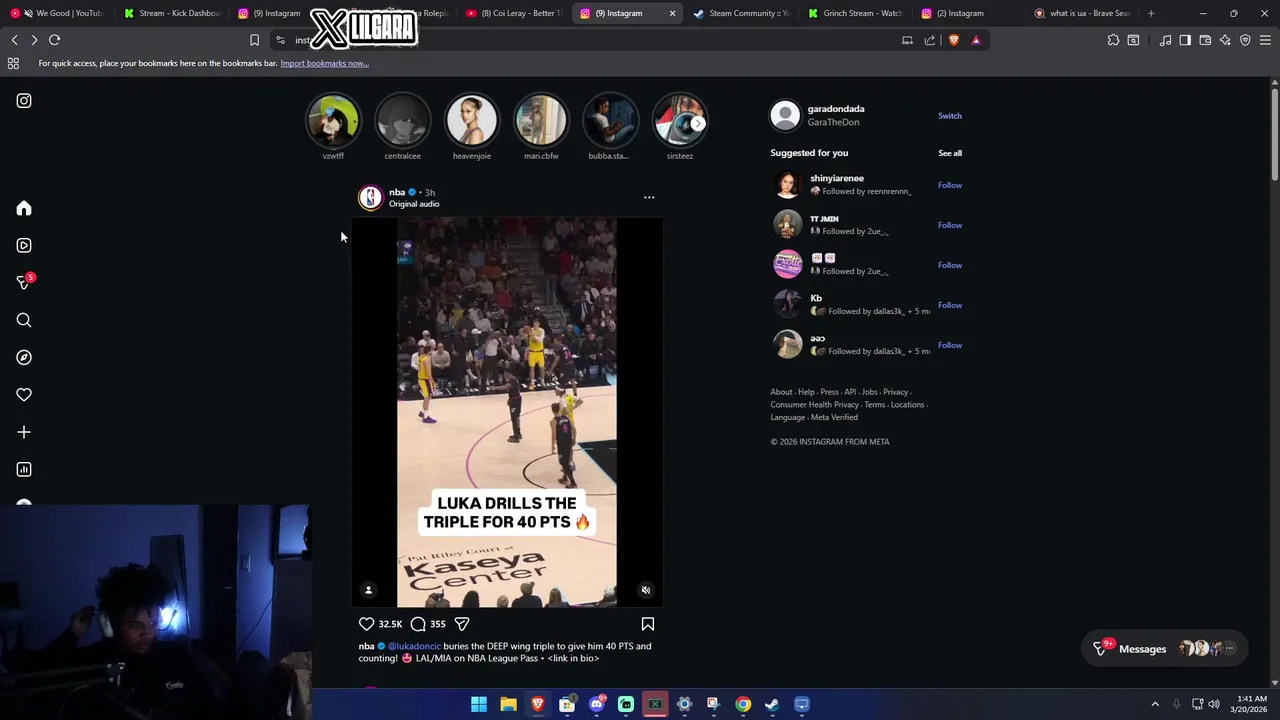Create new post with plus icon
The width and height of the screenshot is (1280, 720).
click(x=24, y=432)
